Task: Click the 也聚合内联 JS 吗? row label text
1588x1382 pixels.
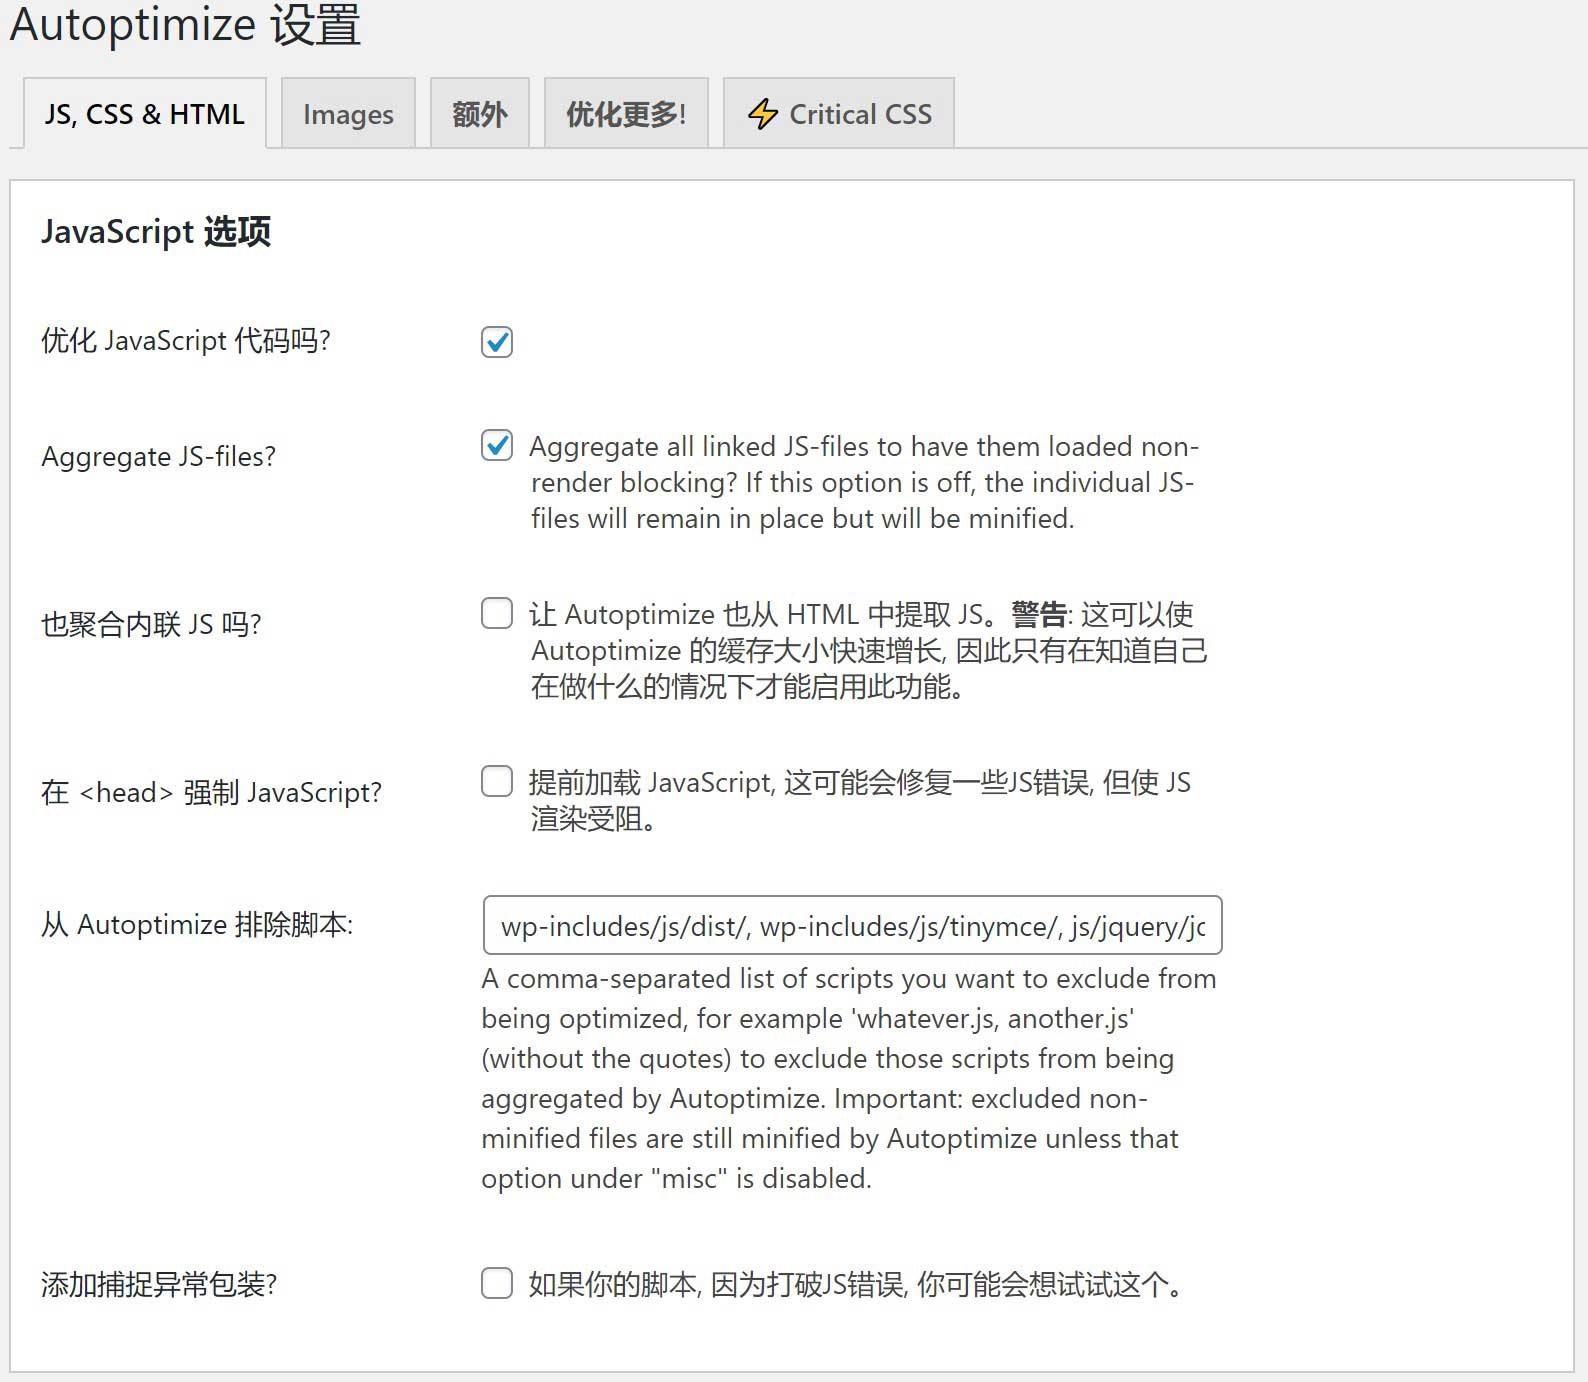Action: pyautogui.click(x=151, y=625)
